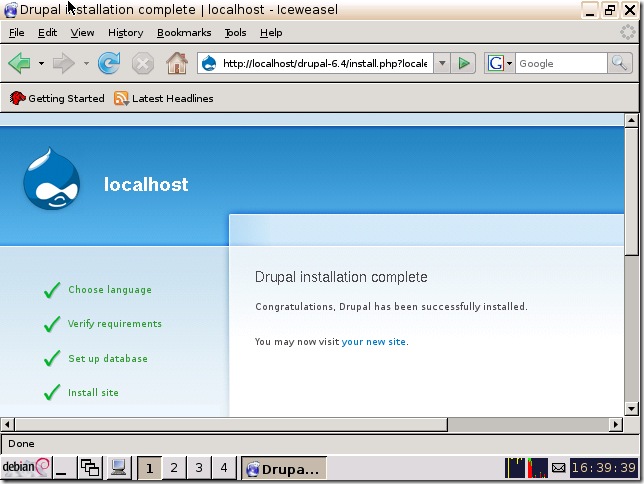Click the 16:39:39 clock
644x484 pixels.
click(x=604, y=468)
